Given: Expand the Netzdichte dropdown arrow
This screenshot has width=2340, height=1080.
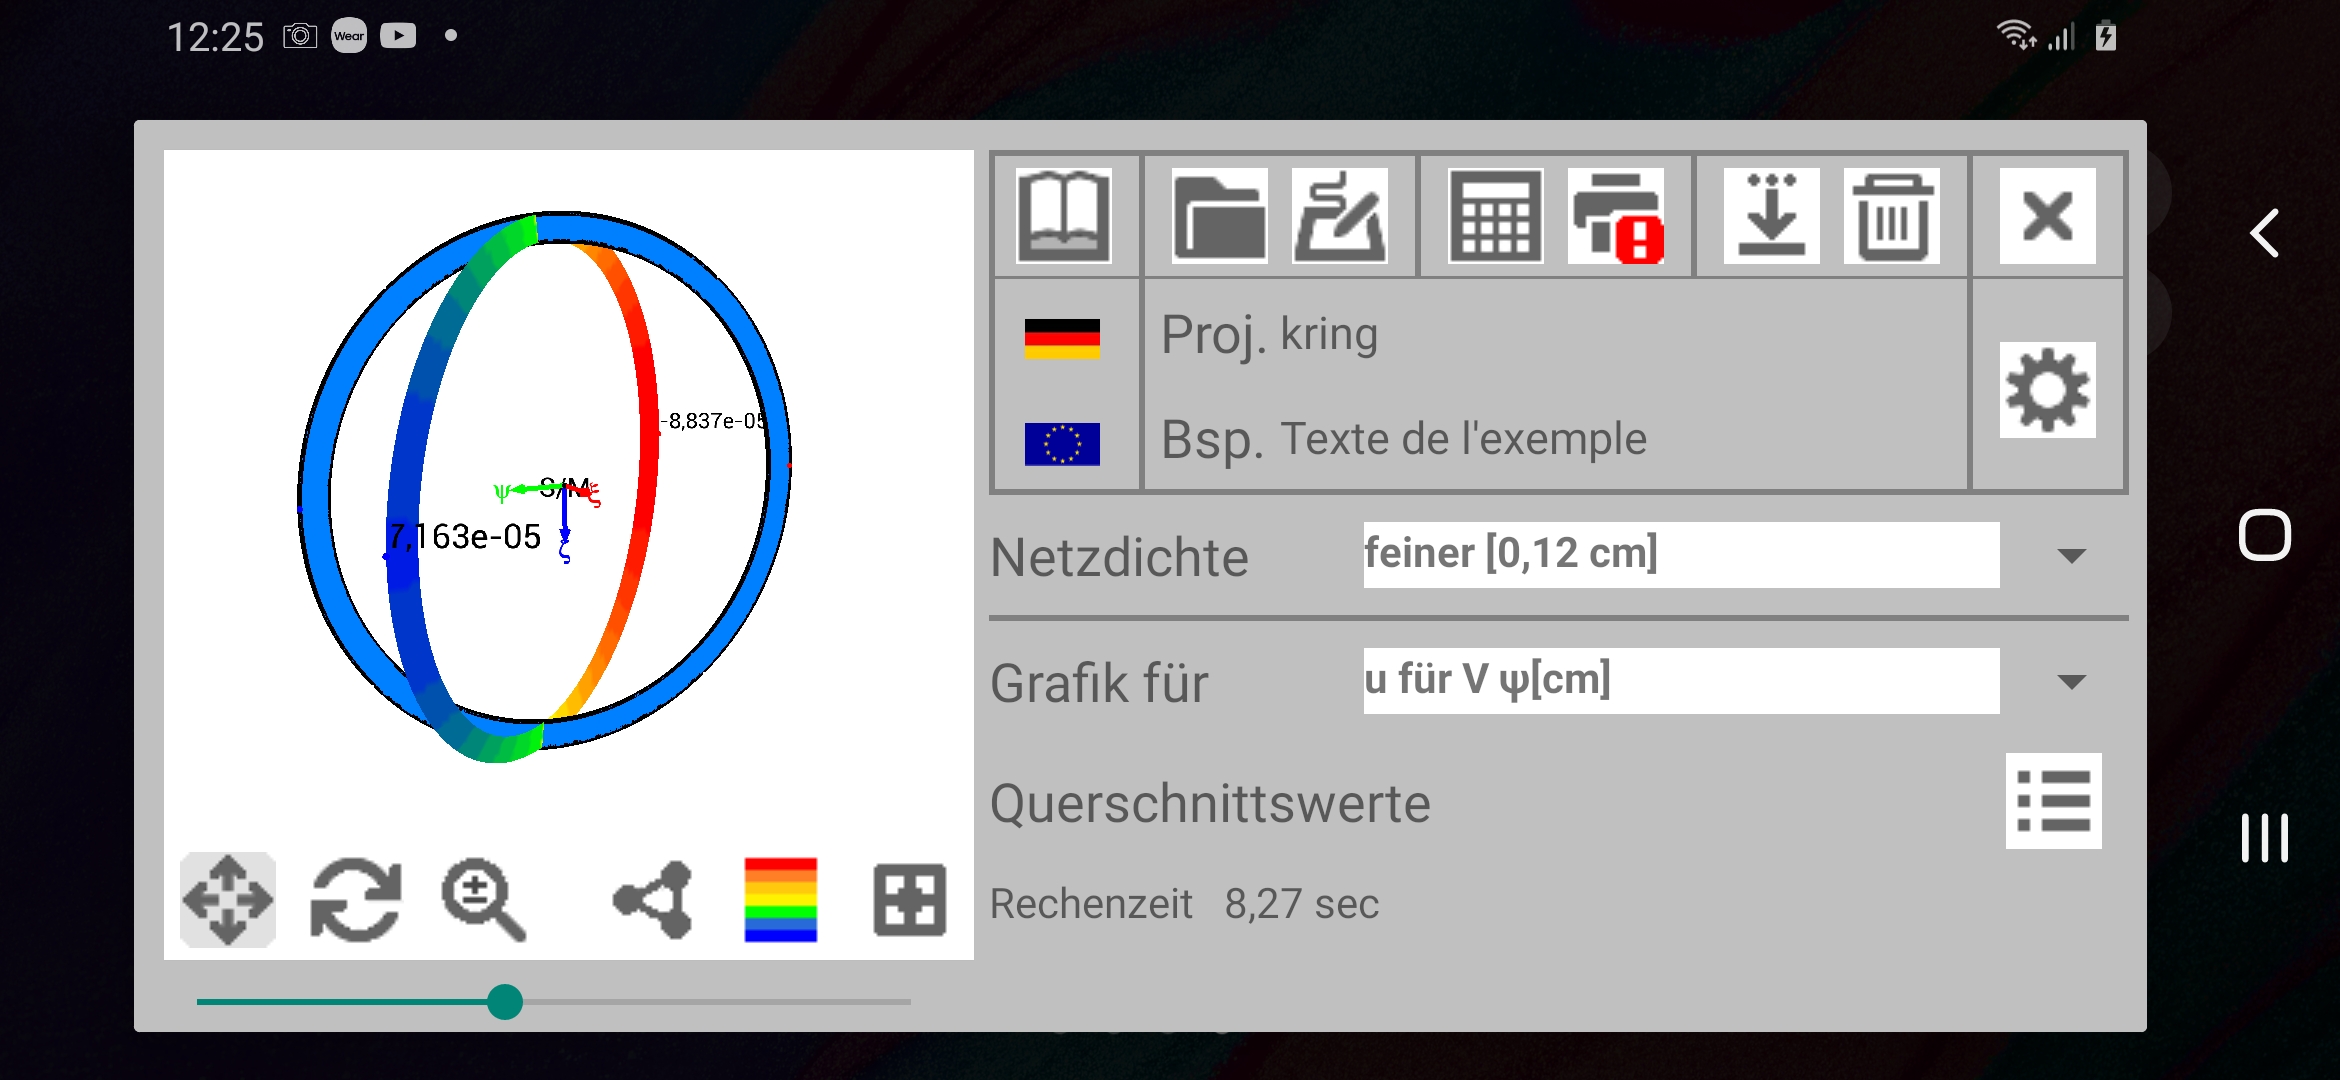Looking at the screenshot, I should tap(2072, 555).
